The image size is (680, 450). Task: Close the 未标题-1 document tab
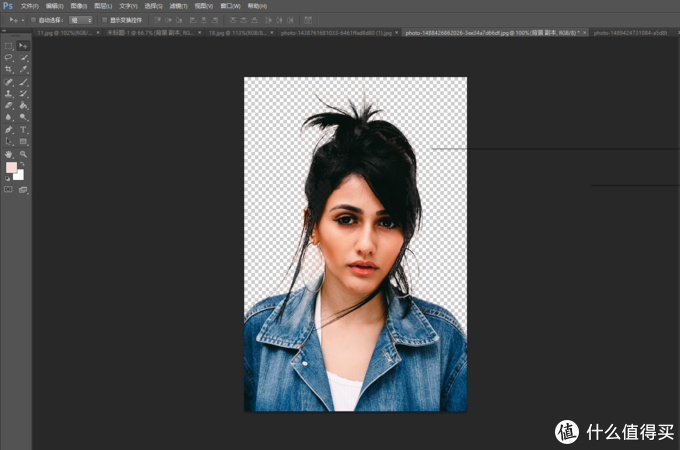pos(199,33)
